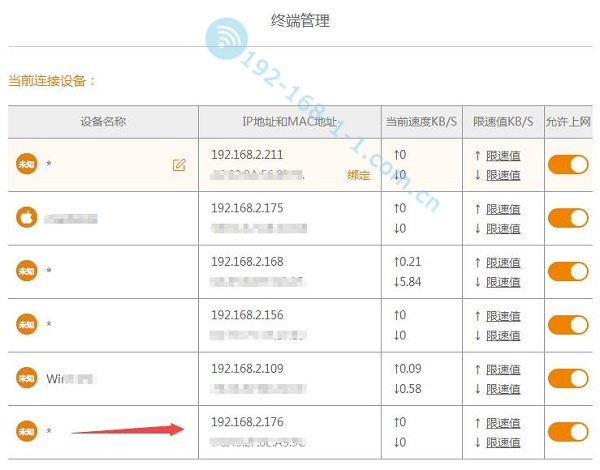This screenshot has height=470, width=600.
Task: Click the IP地址和MAC地址 column header
Action: coord(290,122)
